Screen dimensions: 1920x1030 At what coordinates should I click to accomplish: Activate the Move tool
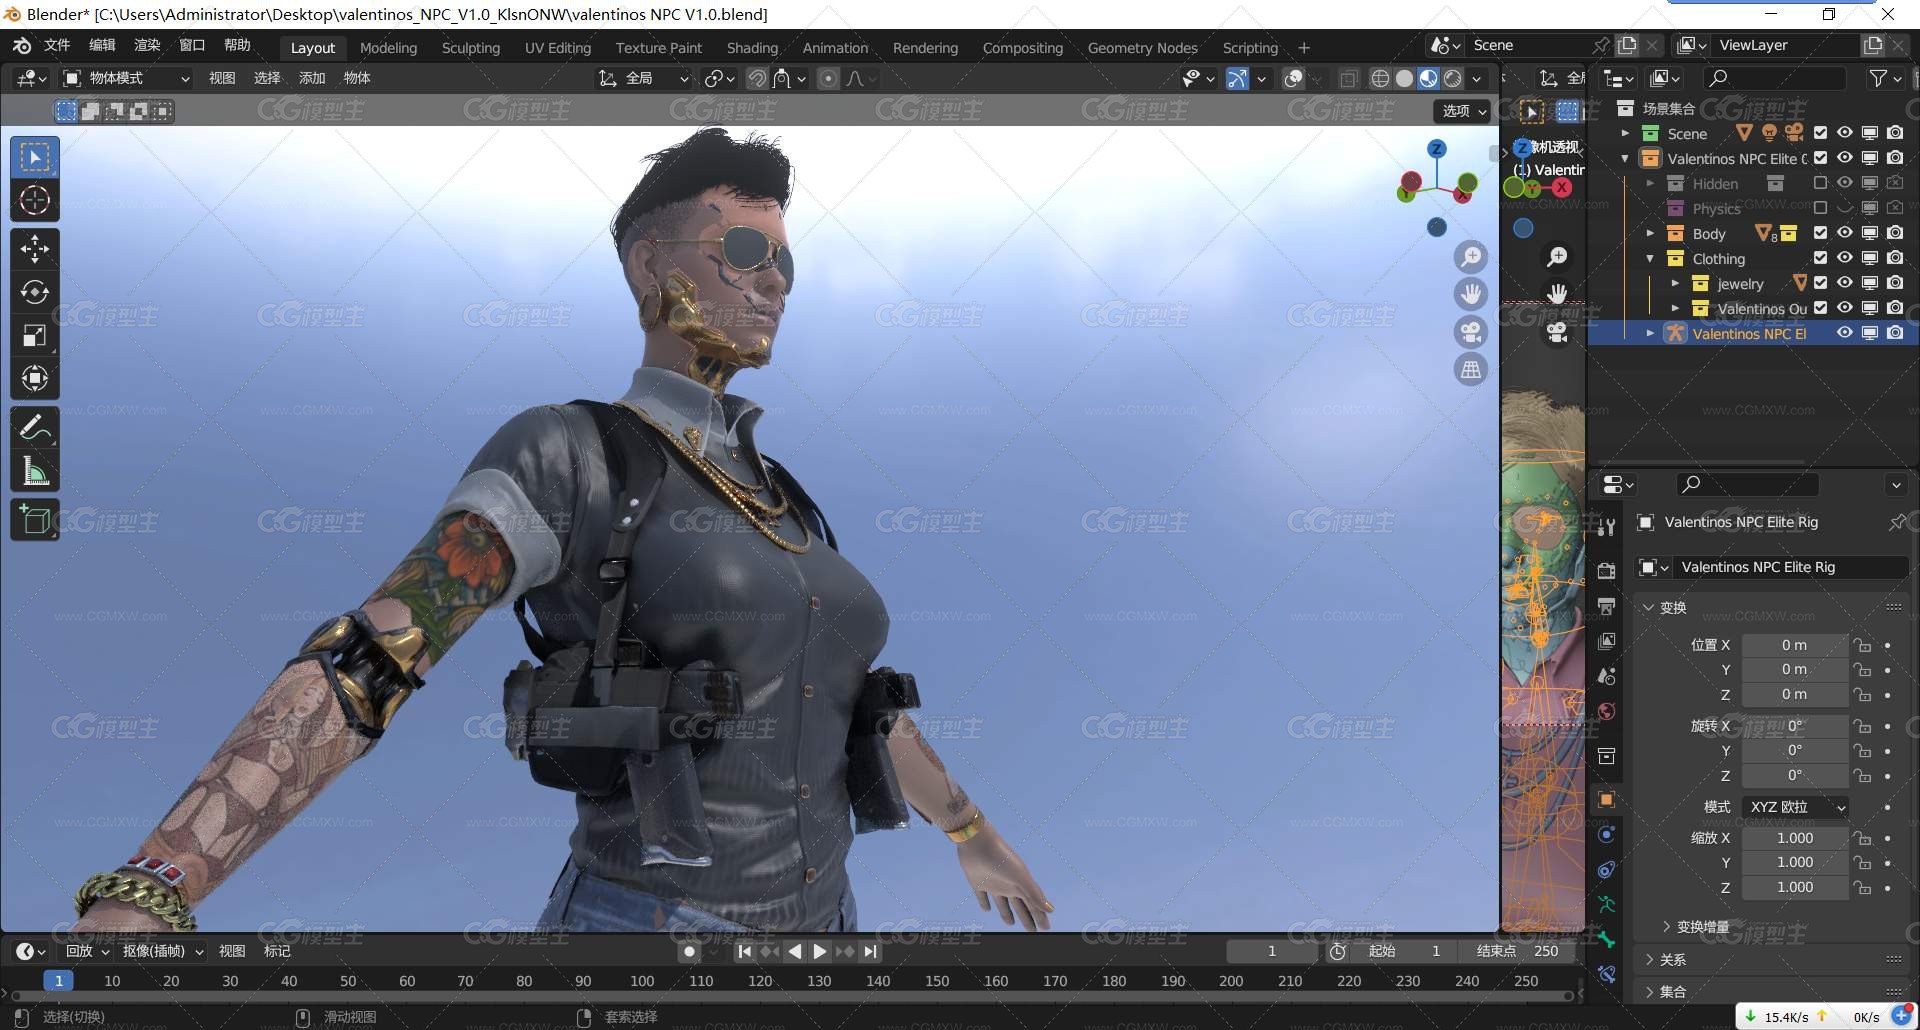35,248
